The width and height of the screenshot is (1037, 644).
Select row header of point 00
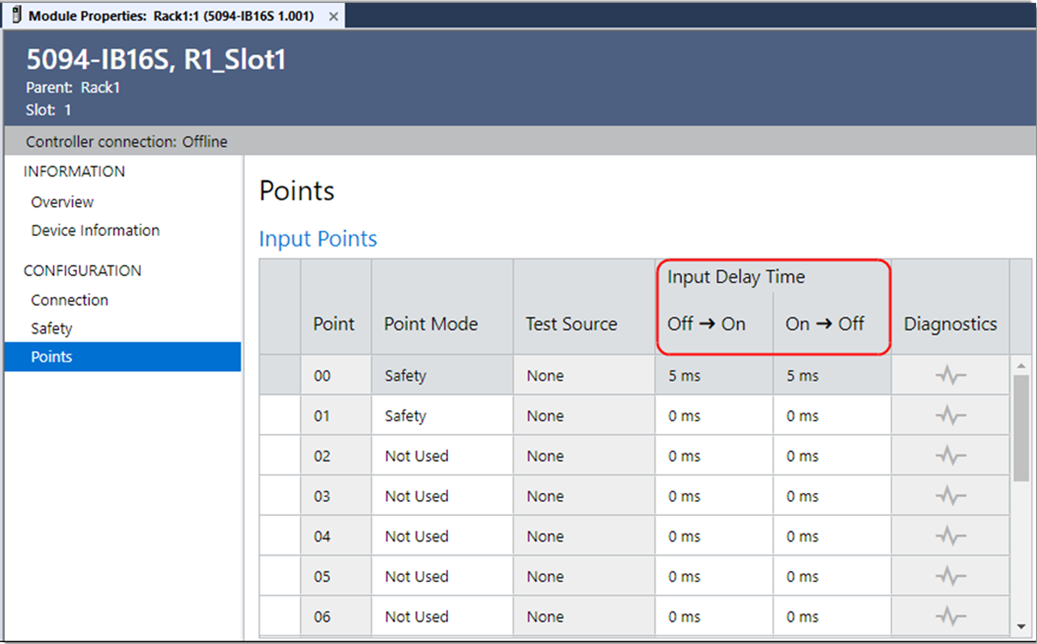[280, 376]
